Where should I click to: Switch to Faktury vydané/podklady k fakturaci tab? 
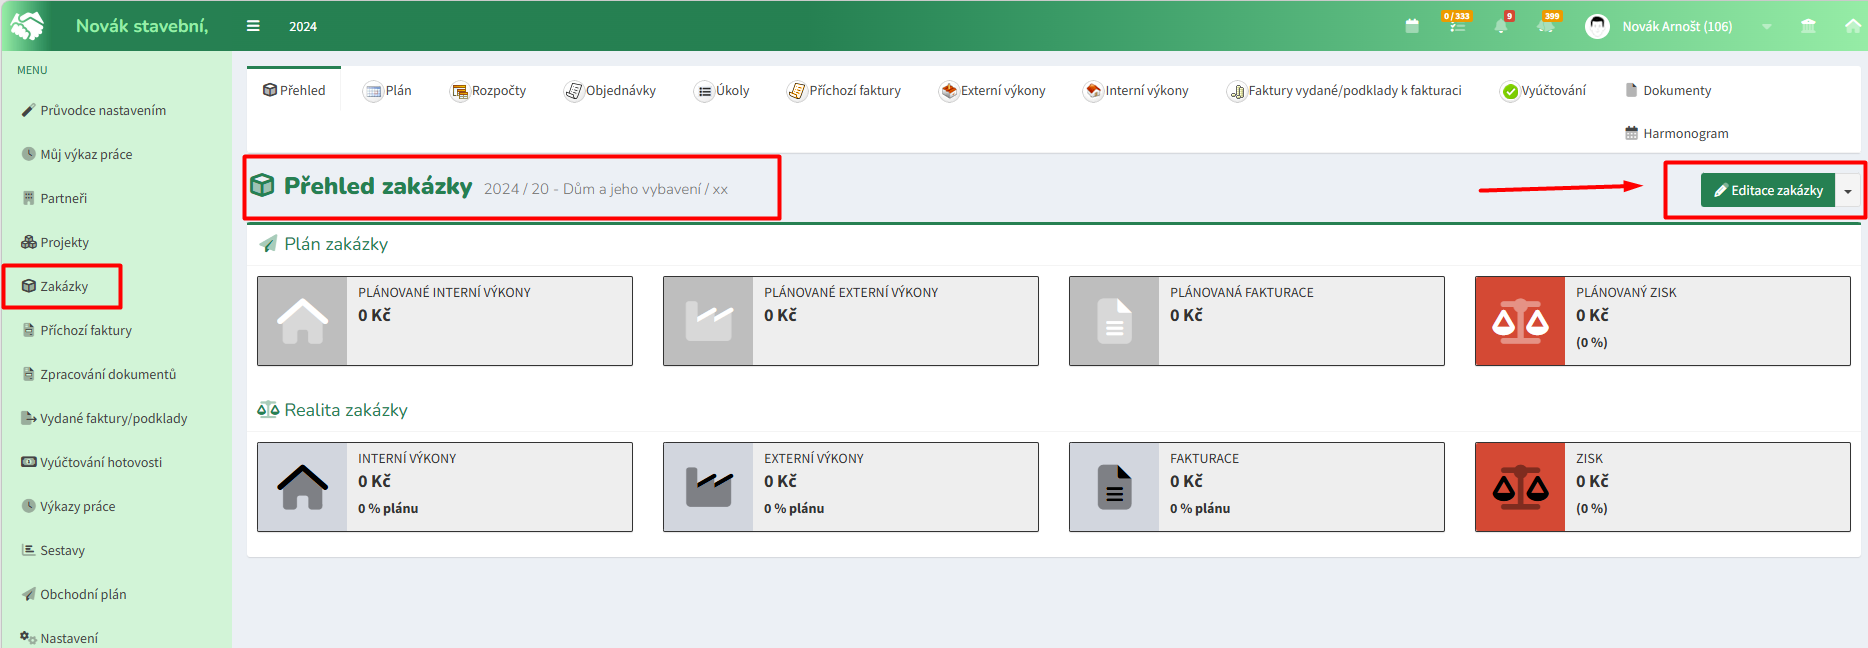click(1345, 90)
